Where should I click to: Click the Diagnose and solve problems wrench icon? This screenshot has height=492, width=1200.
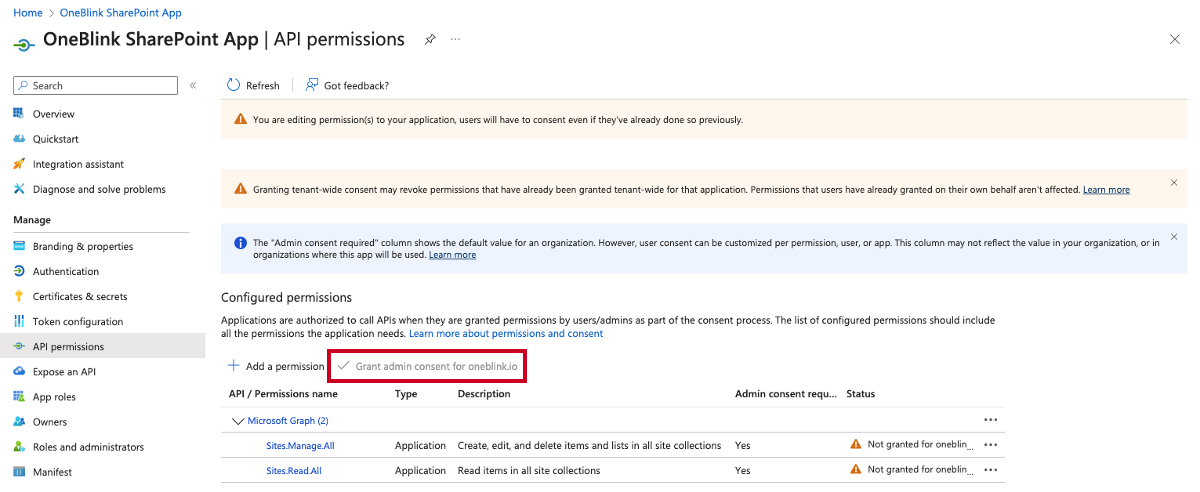pos(19,189)
